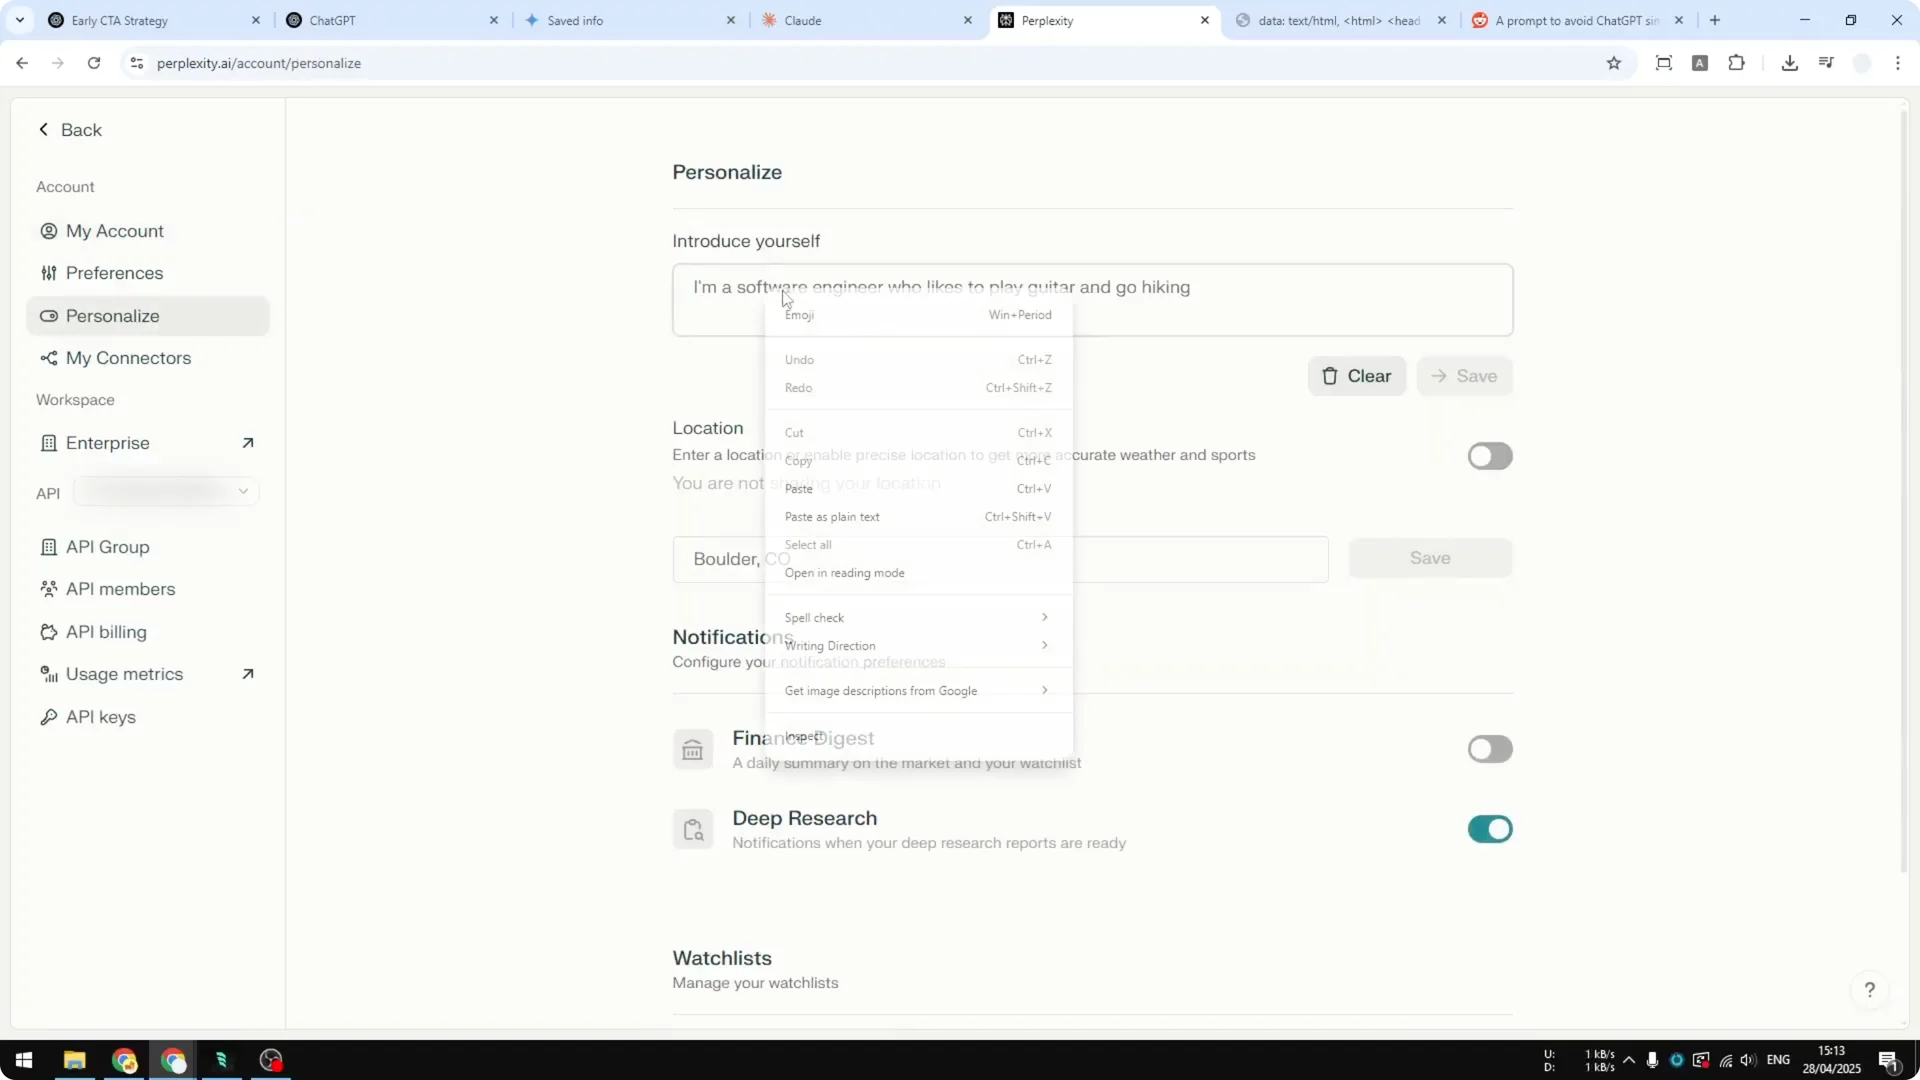Disable the Deep Research notifications toggle
Screen dimensions: 1920x1080
click(1489, 829)
